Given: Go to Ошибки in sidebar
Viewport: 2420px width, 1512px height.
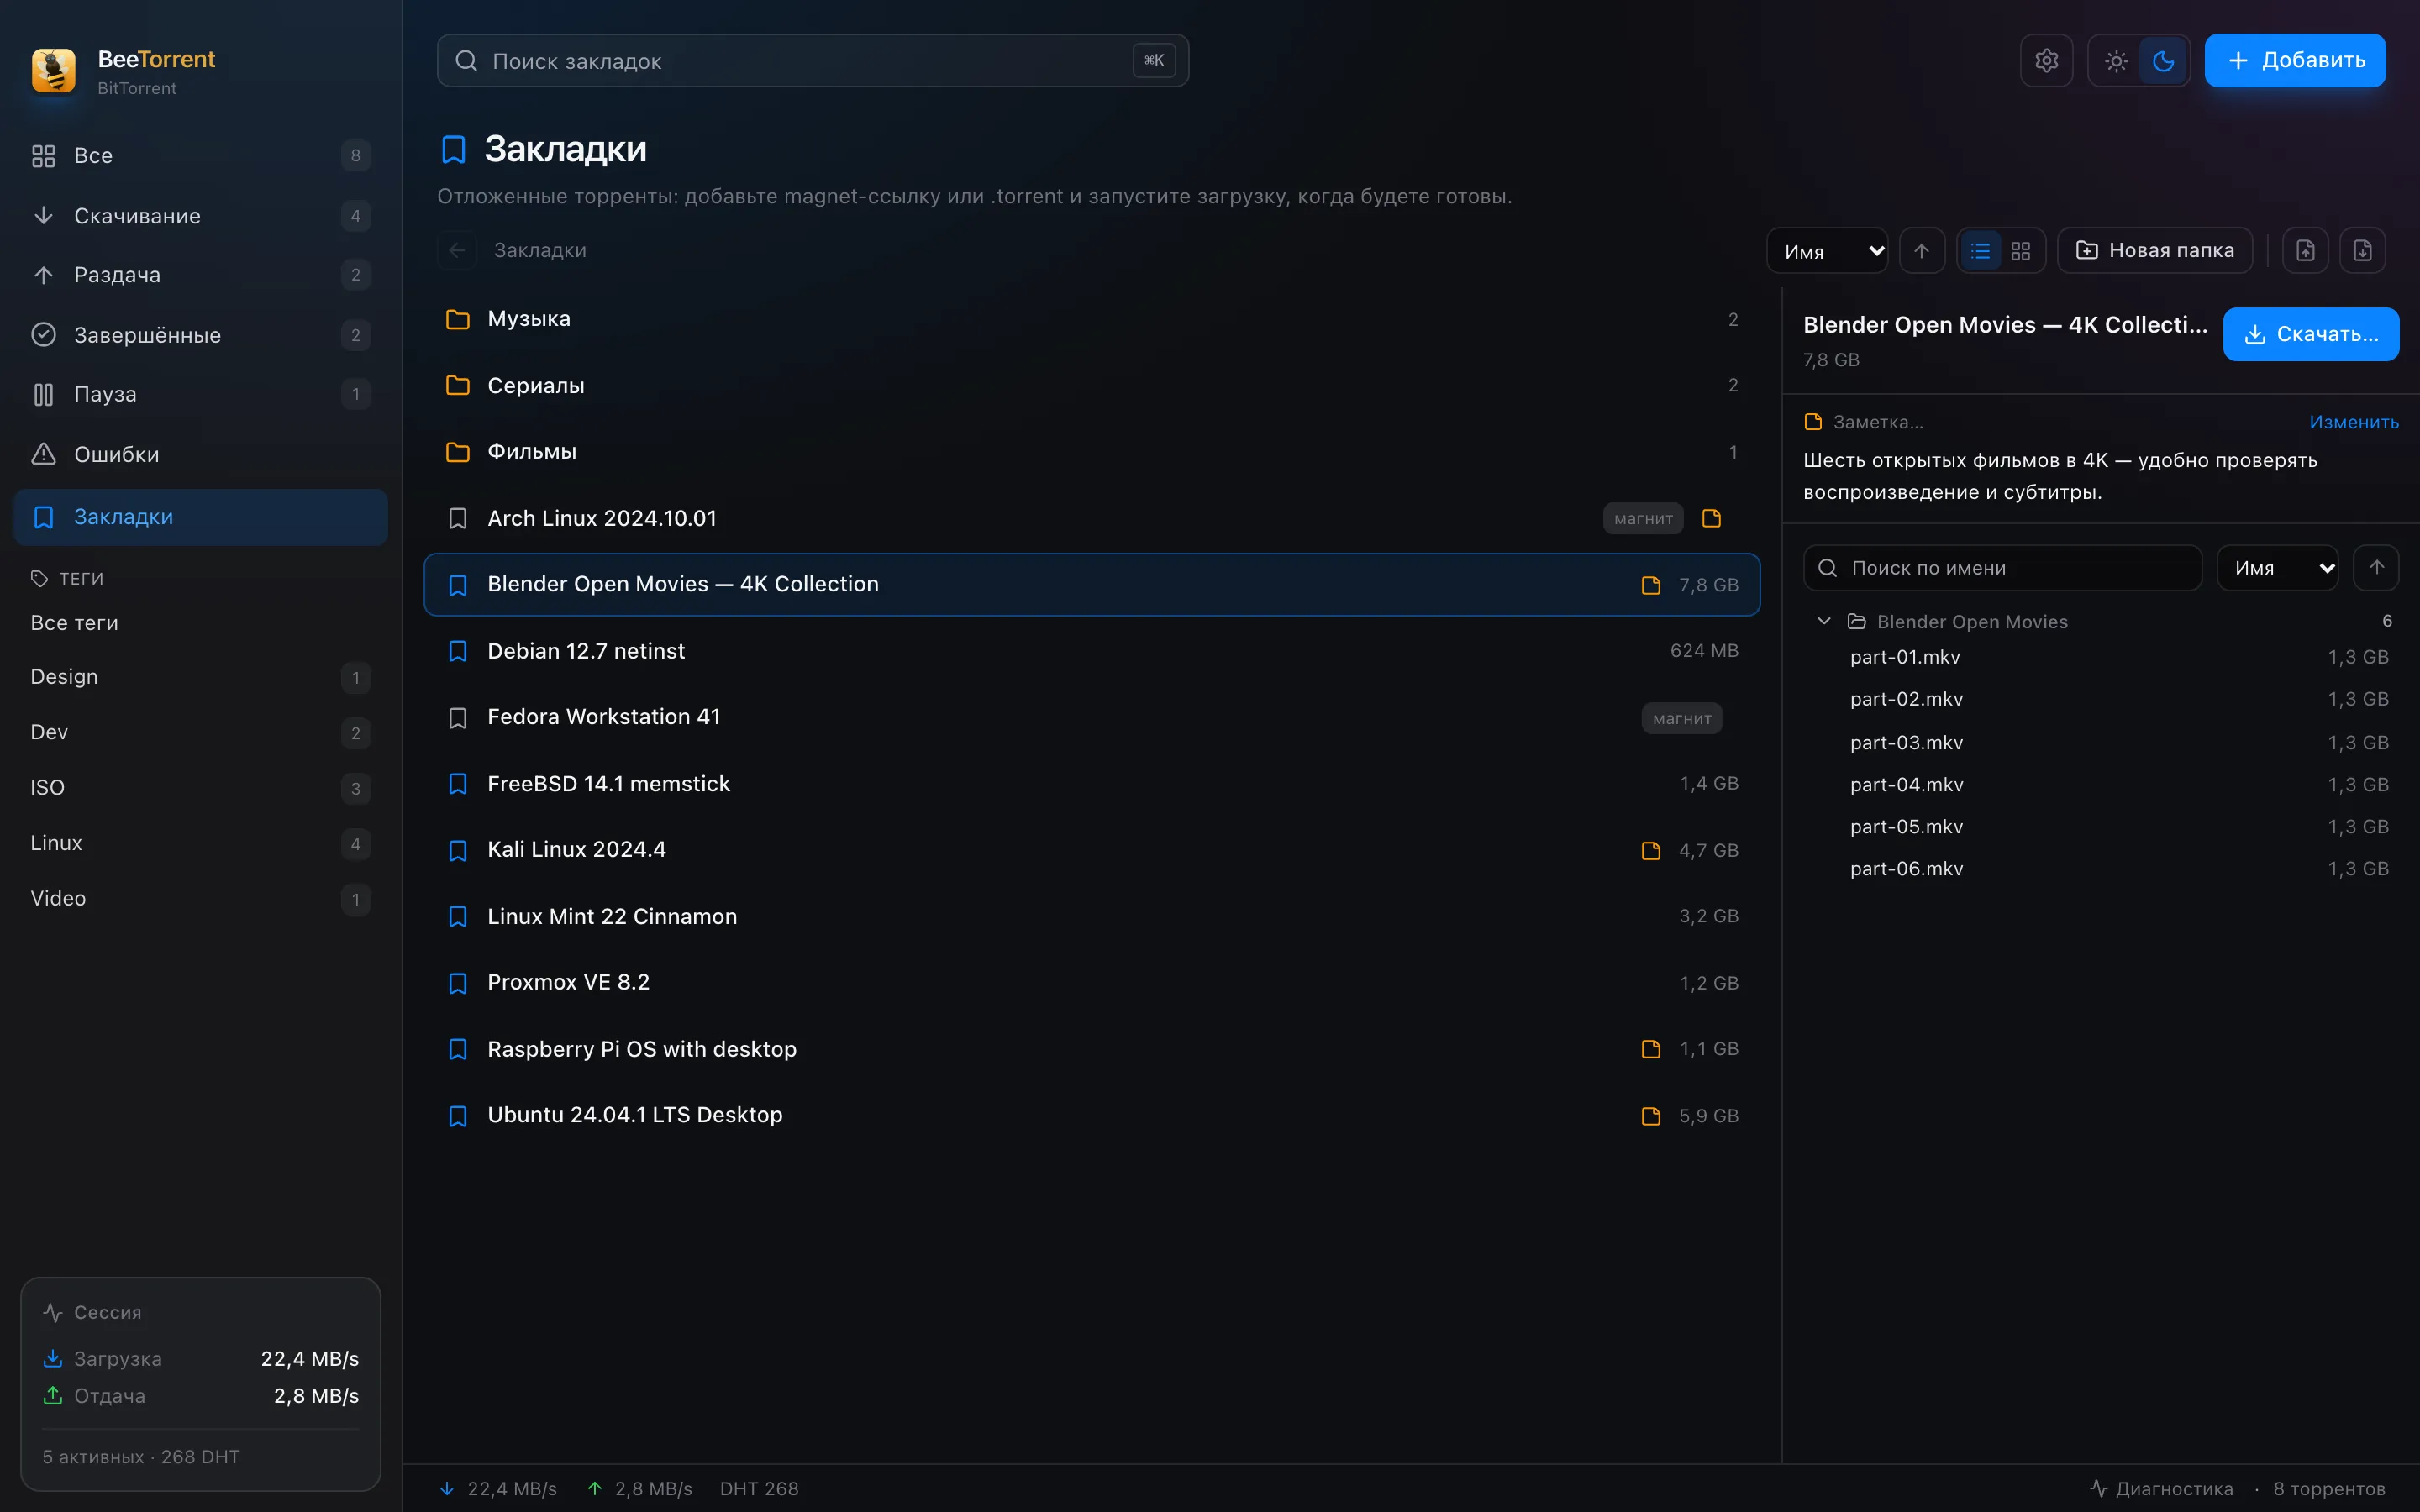Looking at the screenshot, I should coord(201,454).
